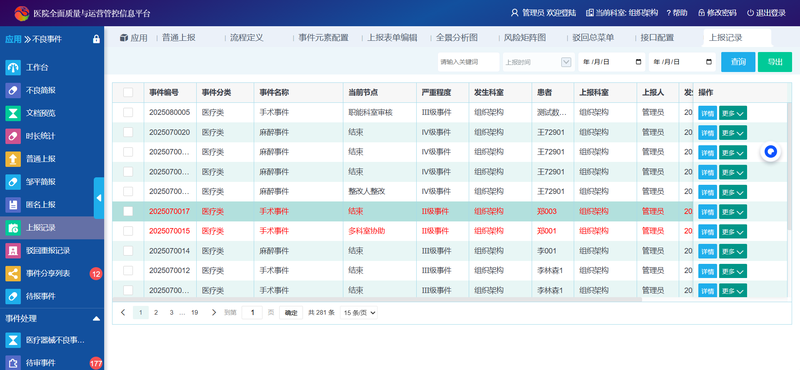Change the 15 条/页 page size selector
800x370 pixels.
(359, 313)
